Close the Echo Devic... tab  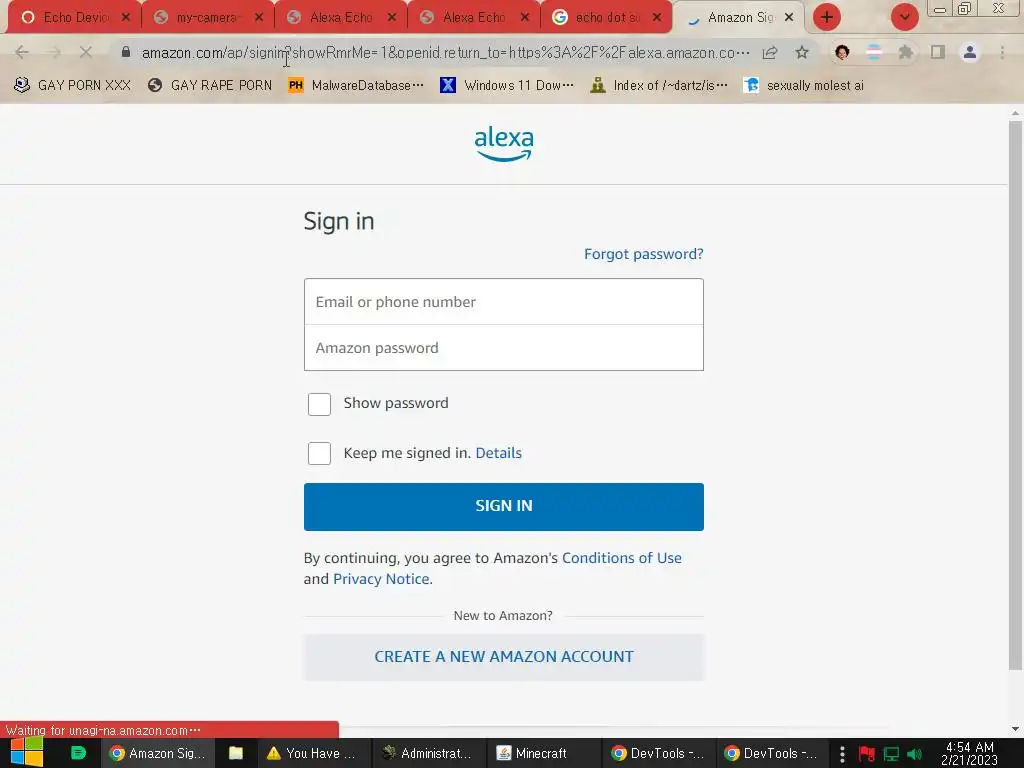[x=126, y=18]
